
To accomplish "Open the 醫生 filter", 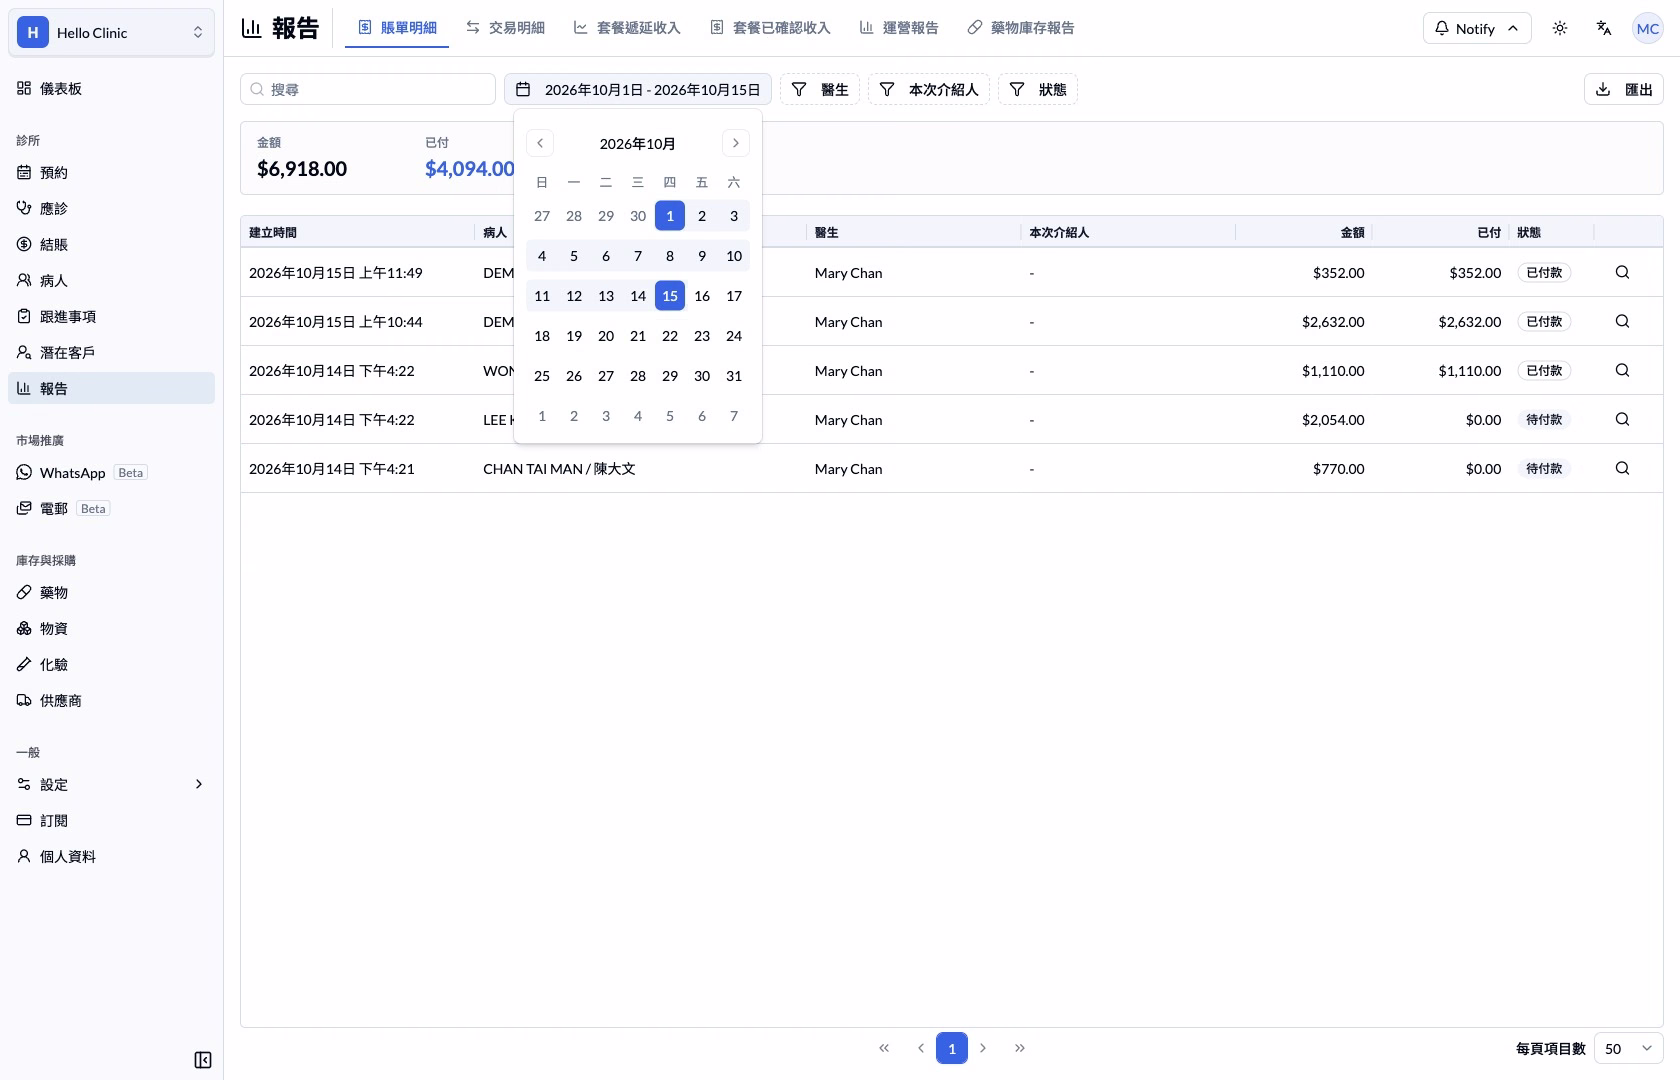I will (x=820, y=89).
